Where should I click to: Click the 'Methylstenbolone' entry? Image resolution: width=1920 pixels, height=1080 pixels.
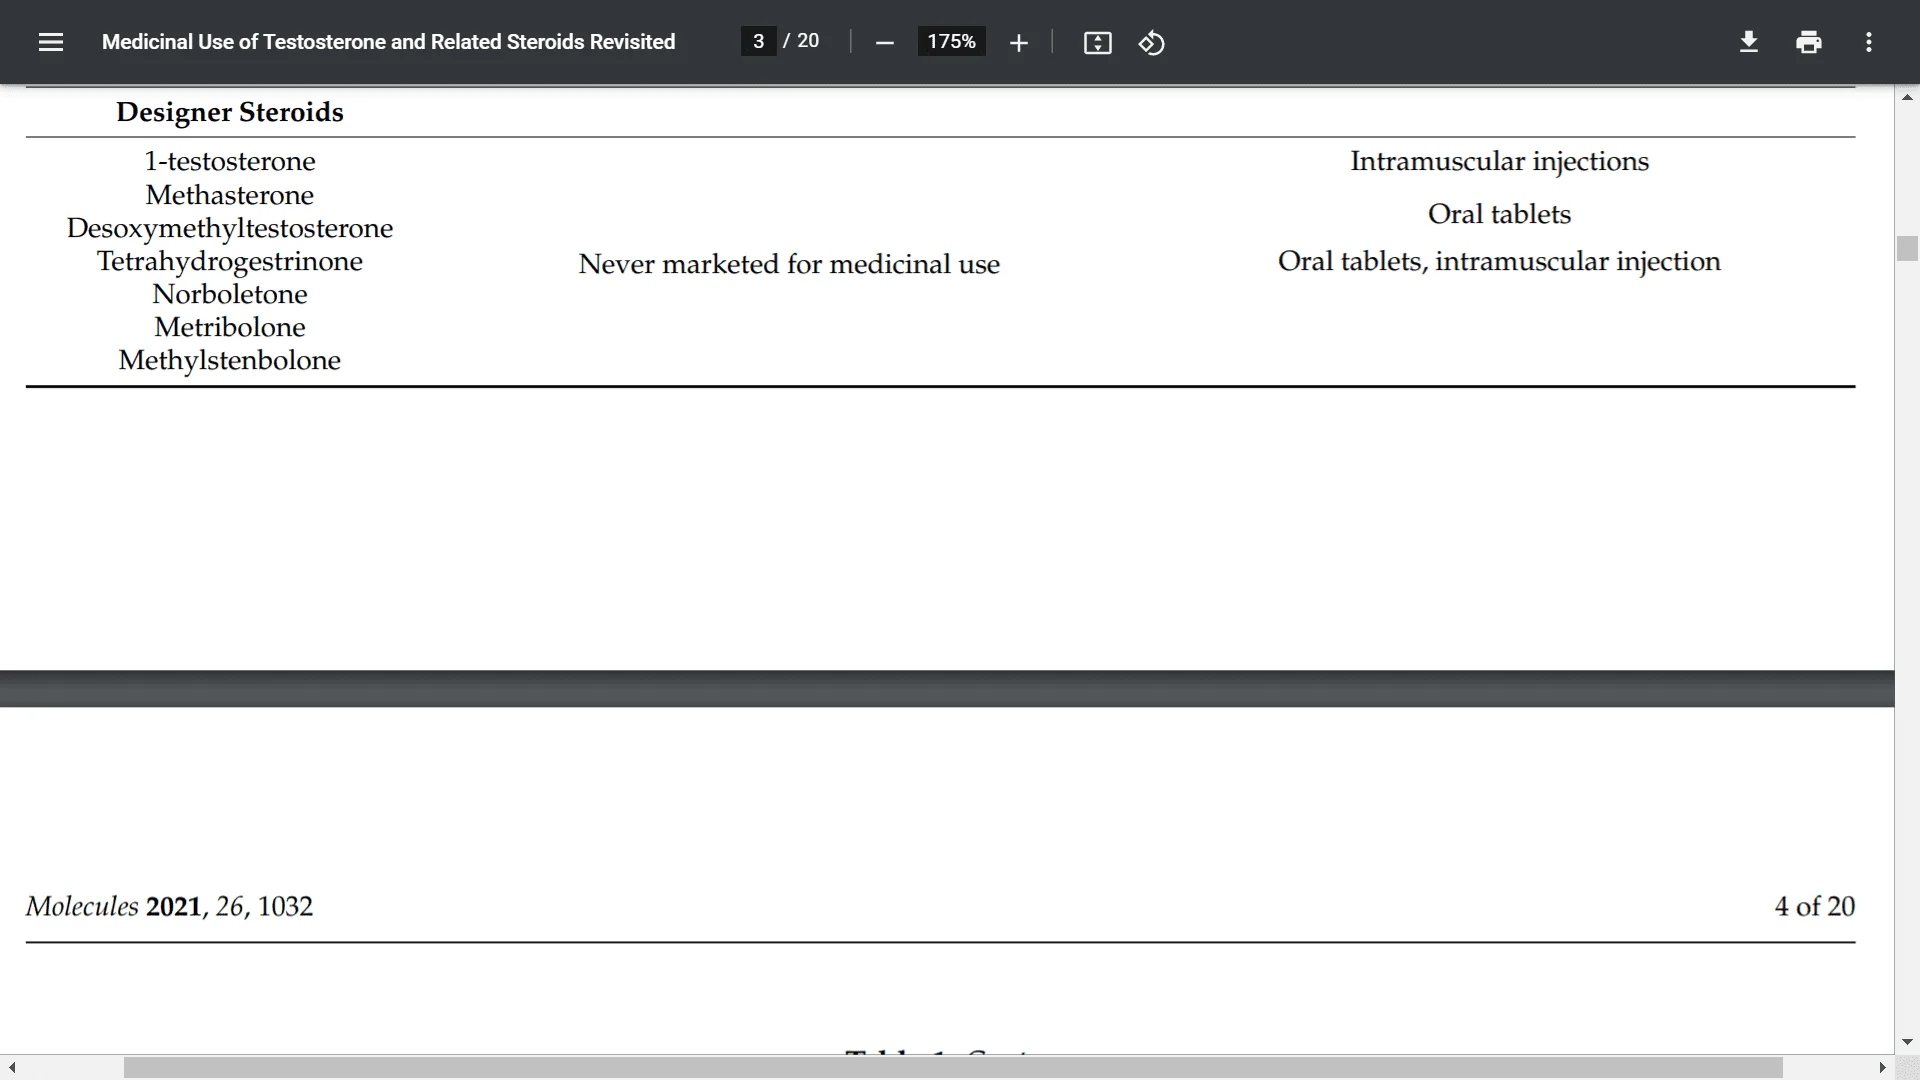[230, 360]
